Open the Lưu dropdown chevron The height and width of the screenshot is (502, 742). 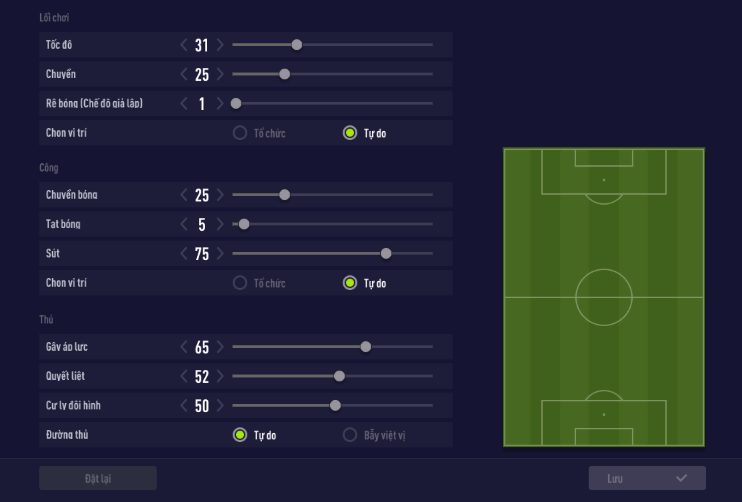(x=682, y=478)
